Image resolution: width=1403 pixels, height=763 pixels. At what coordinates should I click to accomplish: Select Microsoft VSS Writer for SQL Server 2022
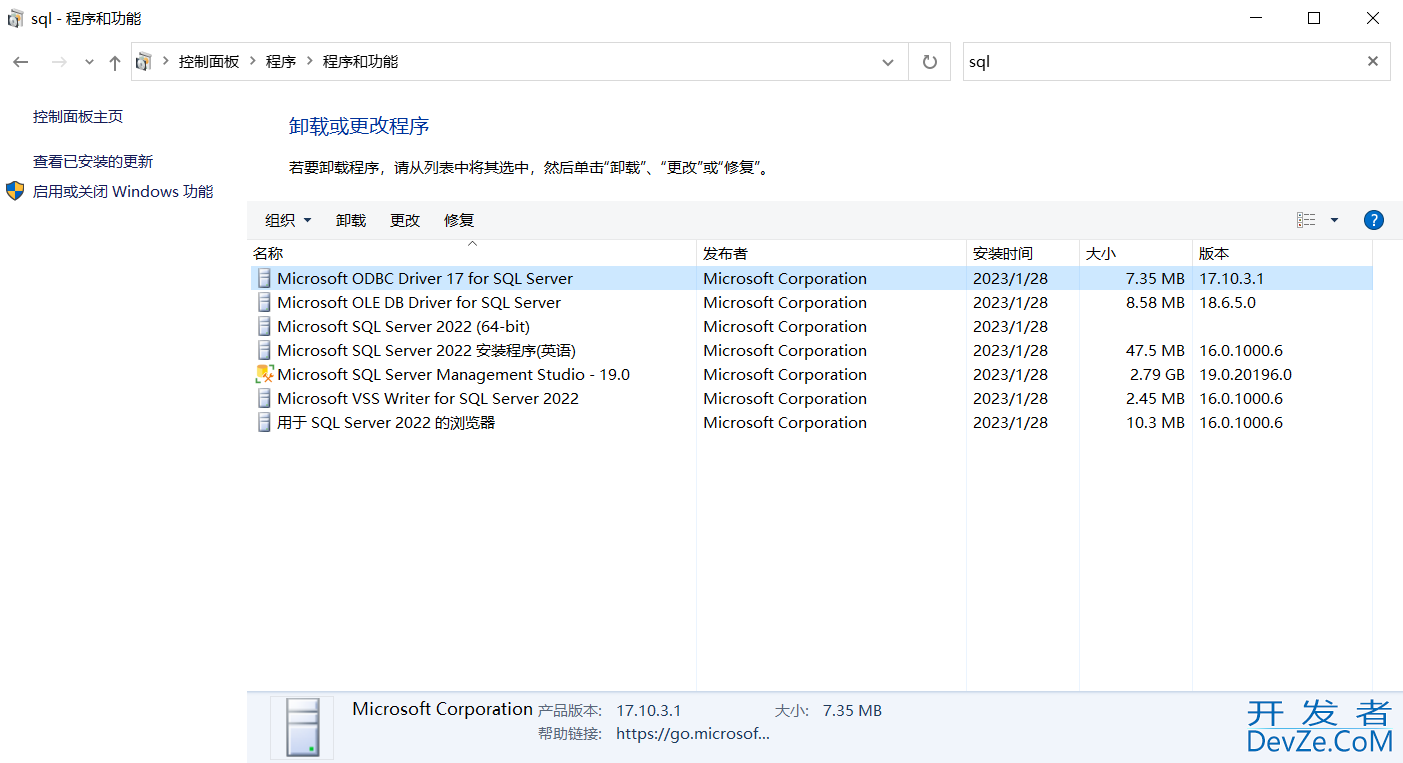pos(811,399)
